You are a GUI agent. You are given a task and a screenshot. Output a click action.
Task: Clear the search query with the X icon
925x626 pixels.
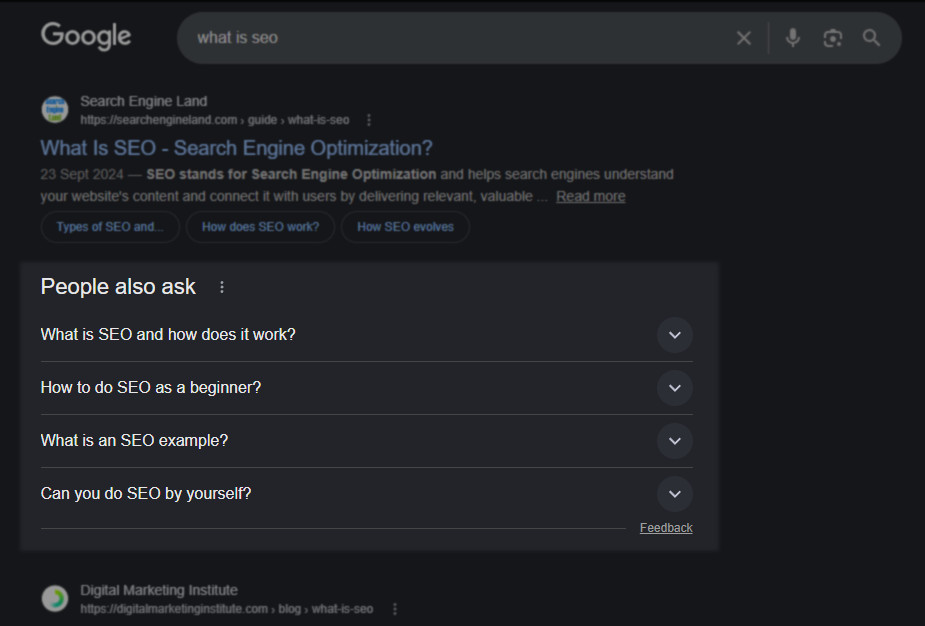743,38
